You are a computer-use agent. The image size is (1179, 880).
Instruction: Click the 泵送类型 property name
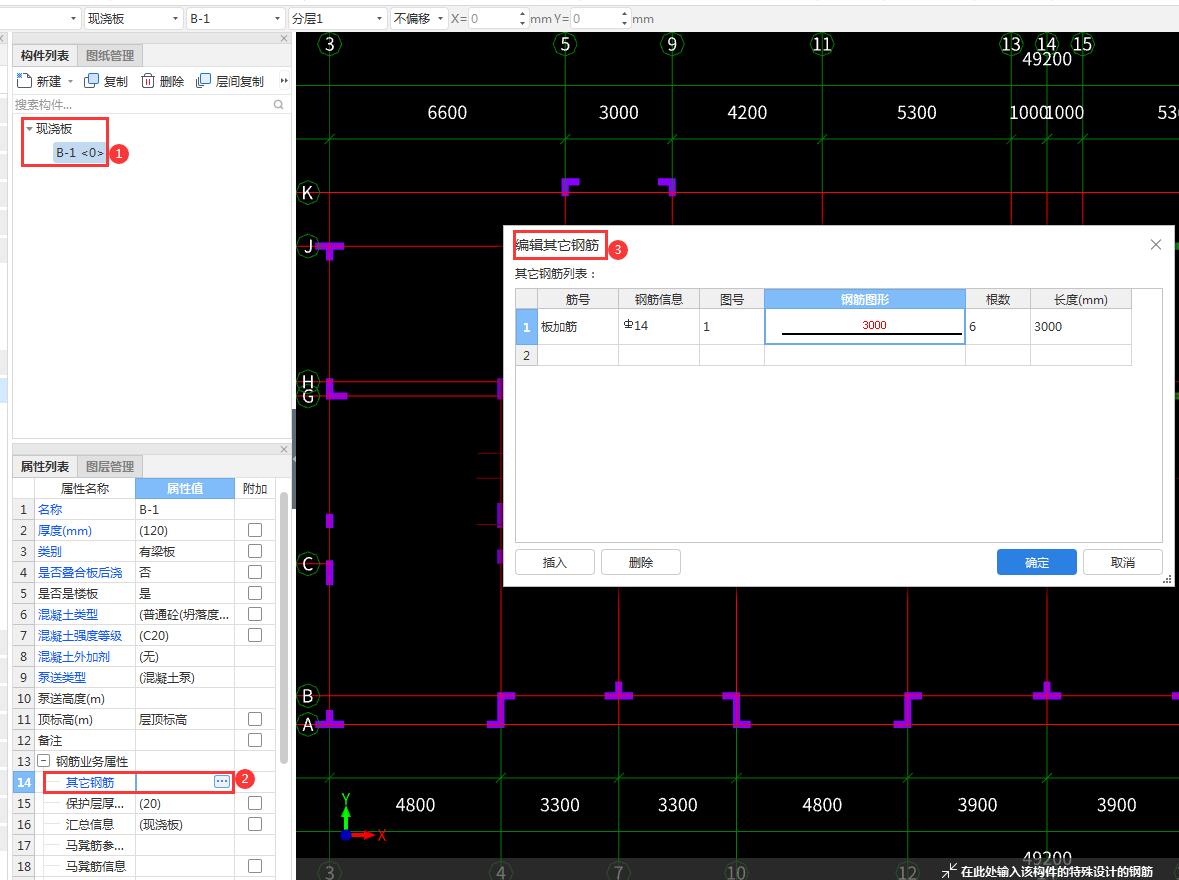(62, 678)
